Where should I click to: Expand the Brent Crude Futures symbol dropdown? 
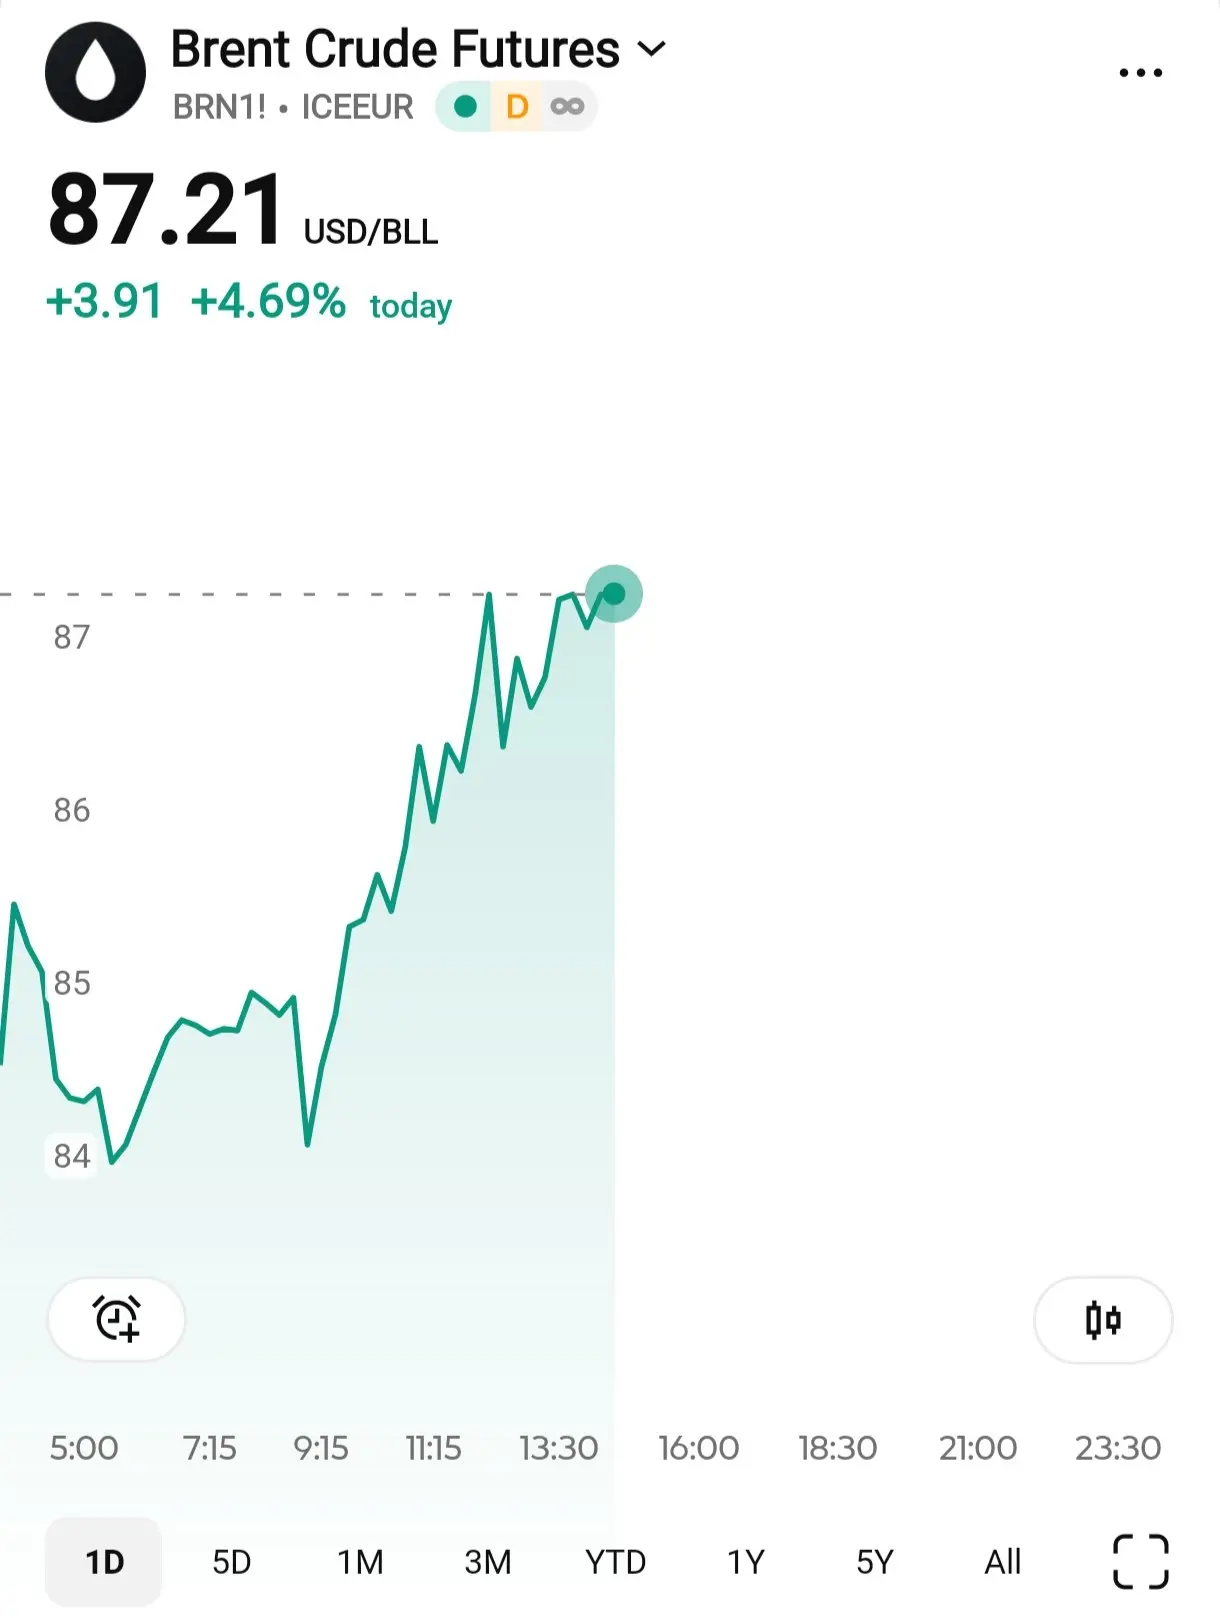tap(652, 48)
